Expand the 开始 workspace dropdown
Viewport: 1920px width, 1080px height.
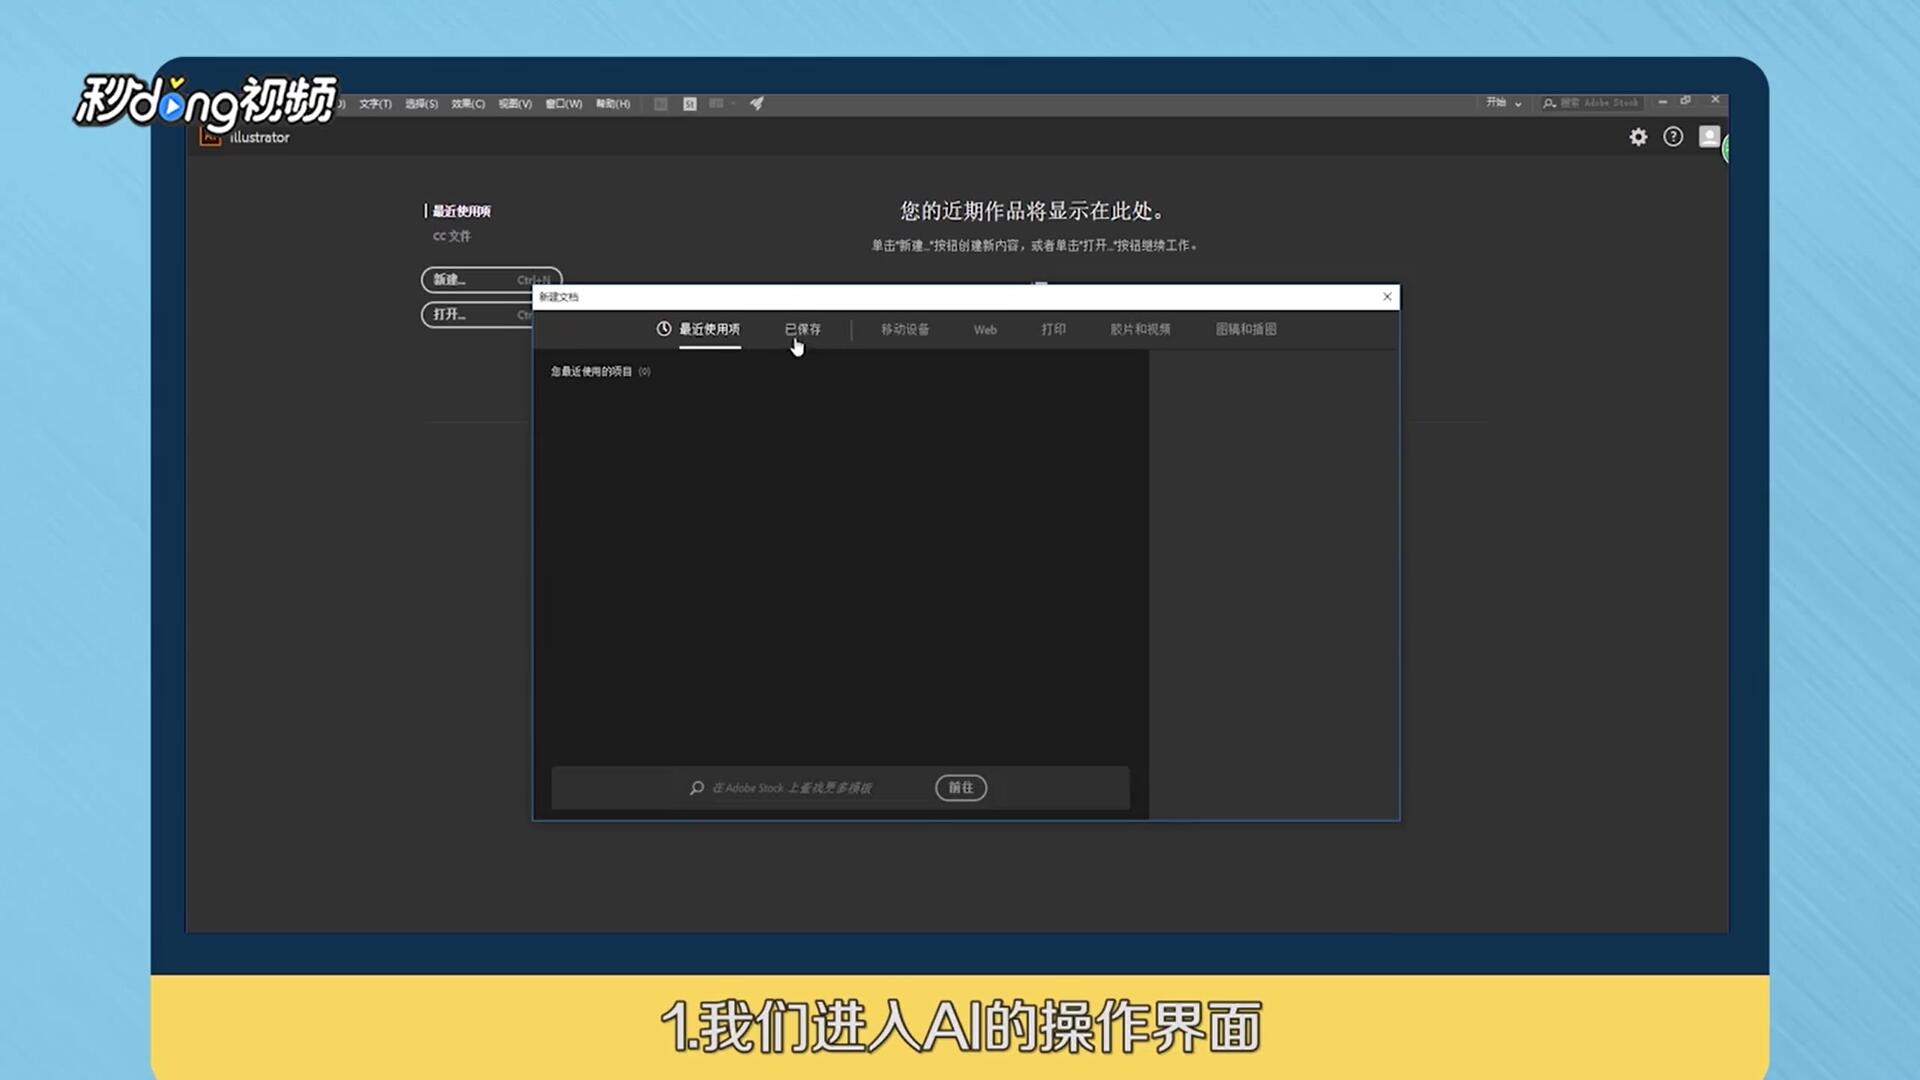tap(1503, 103)
